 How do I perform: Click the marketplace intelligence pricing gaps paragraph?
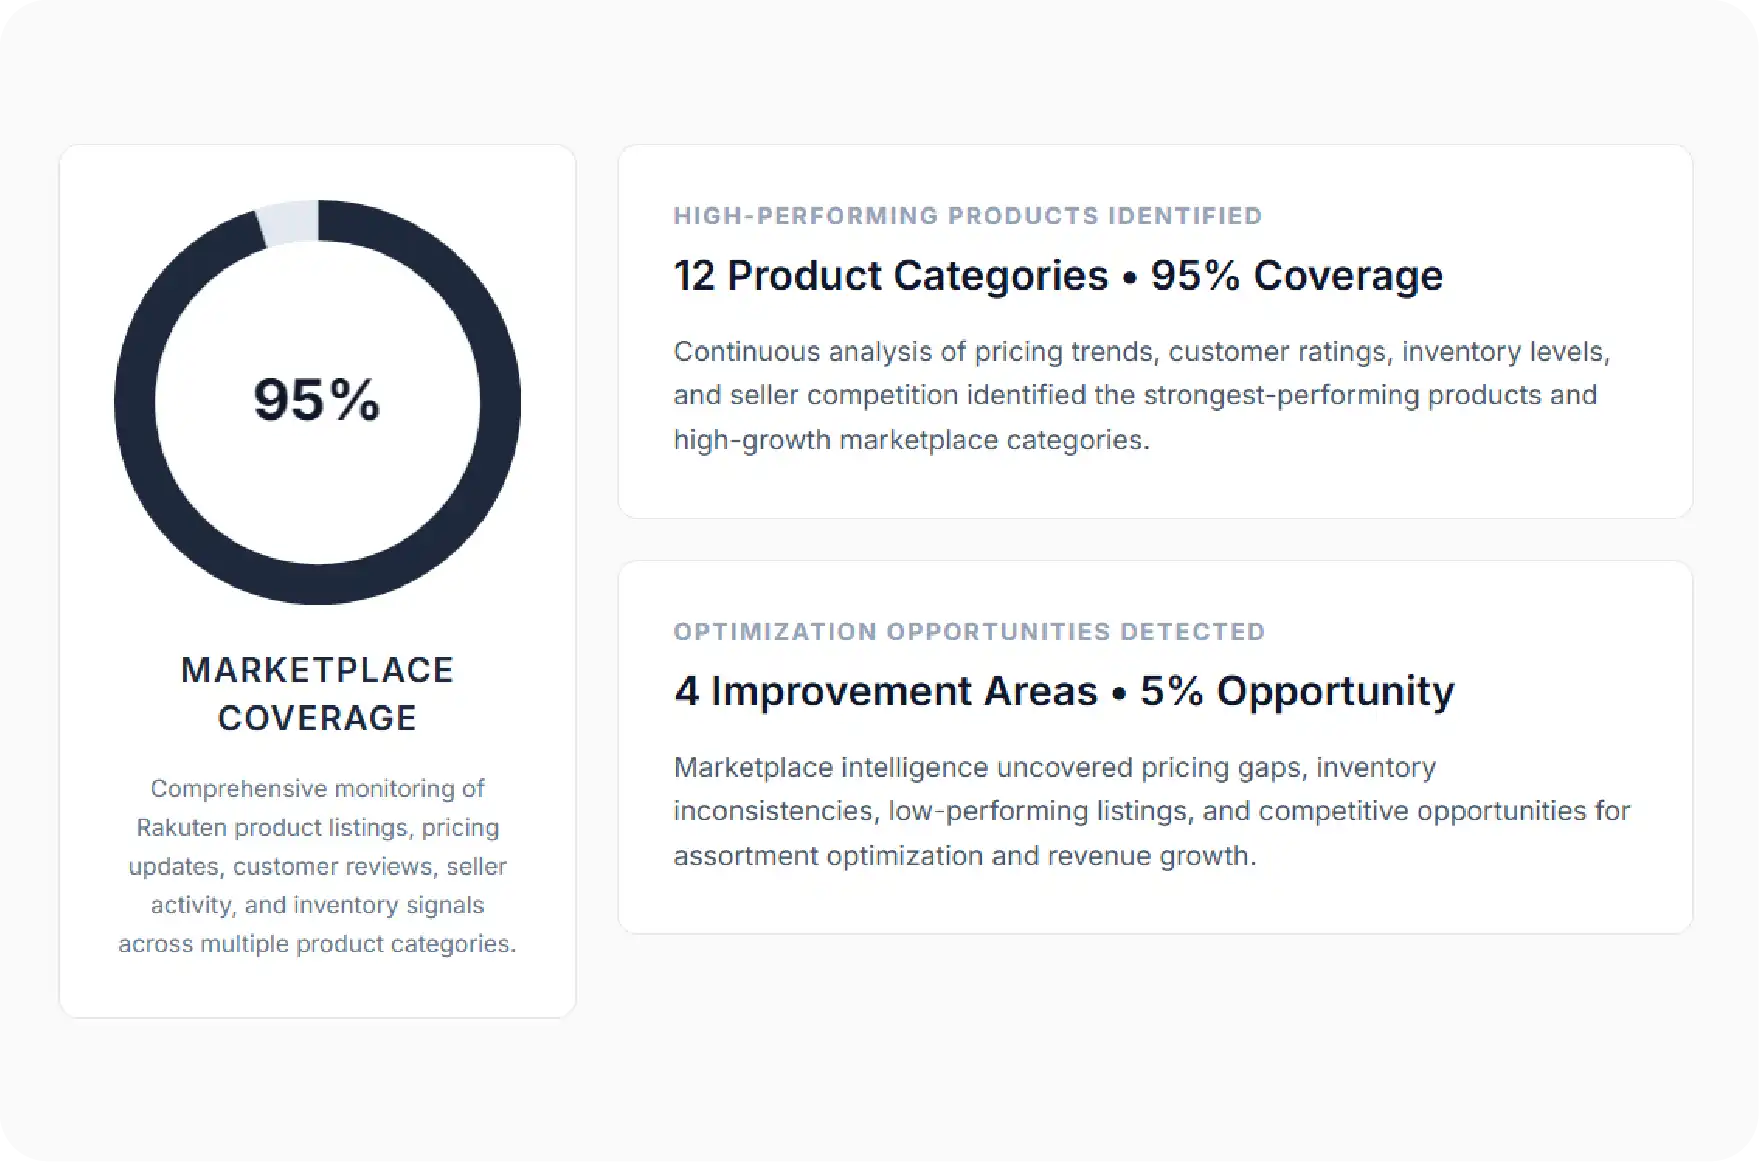tap(1152, 812)
